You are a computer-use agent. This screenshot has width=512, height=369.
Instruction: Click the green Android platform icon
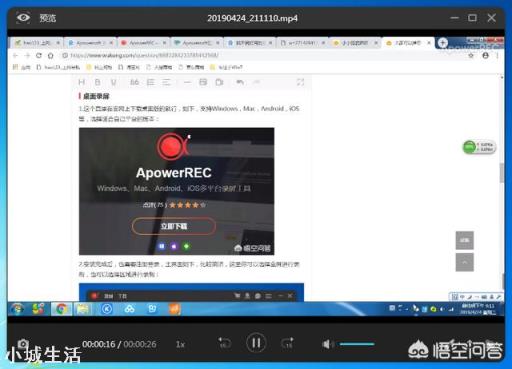pyautogui.click(x=186, y=246)
